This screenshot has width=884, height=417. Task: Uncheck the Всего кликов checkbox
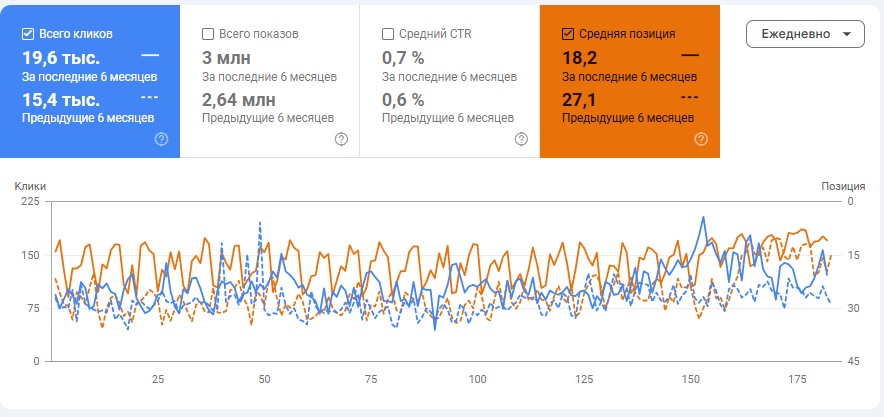coord(28,34)
